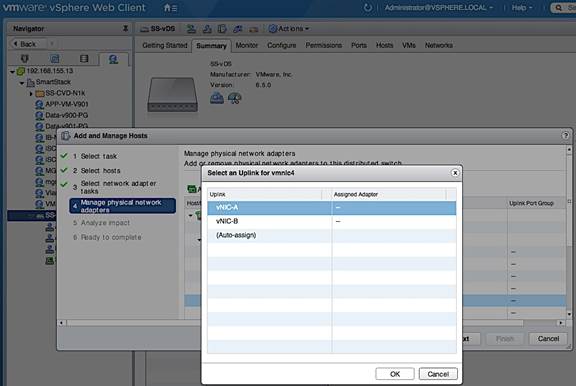576x386 pixels.
Task: Click the edit switch settings toolbar icon
Action: tap(253, 29)
